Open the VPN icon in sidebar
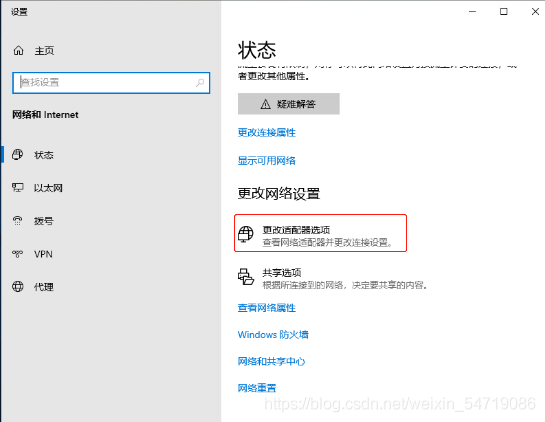 point(17,254)
